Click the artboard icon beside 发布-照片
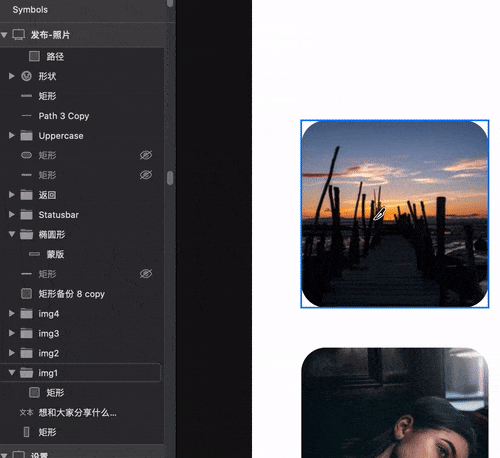The image size is (500, 458). [x=19, y=35]
